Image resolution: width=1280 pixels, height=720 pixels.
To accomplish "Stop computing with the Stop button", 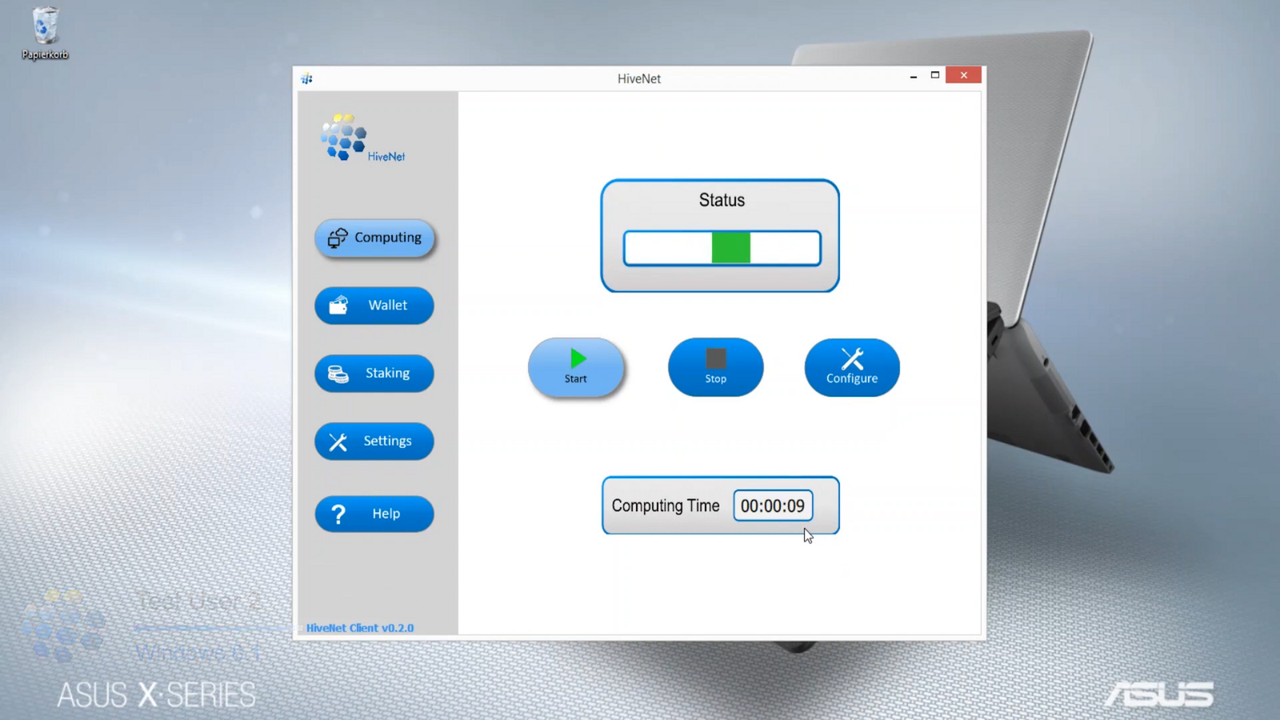I will click(716, 367).
